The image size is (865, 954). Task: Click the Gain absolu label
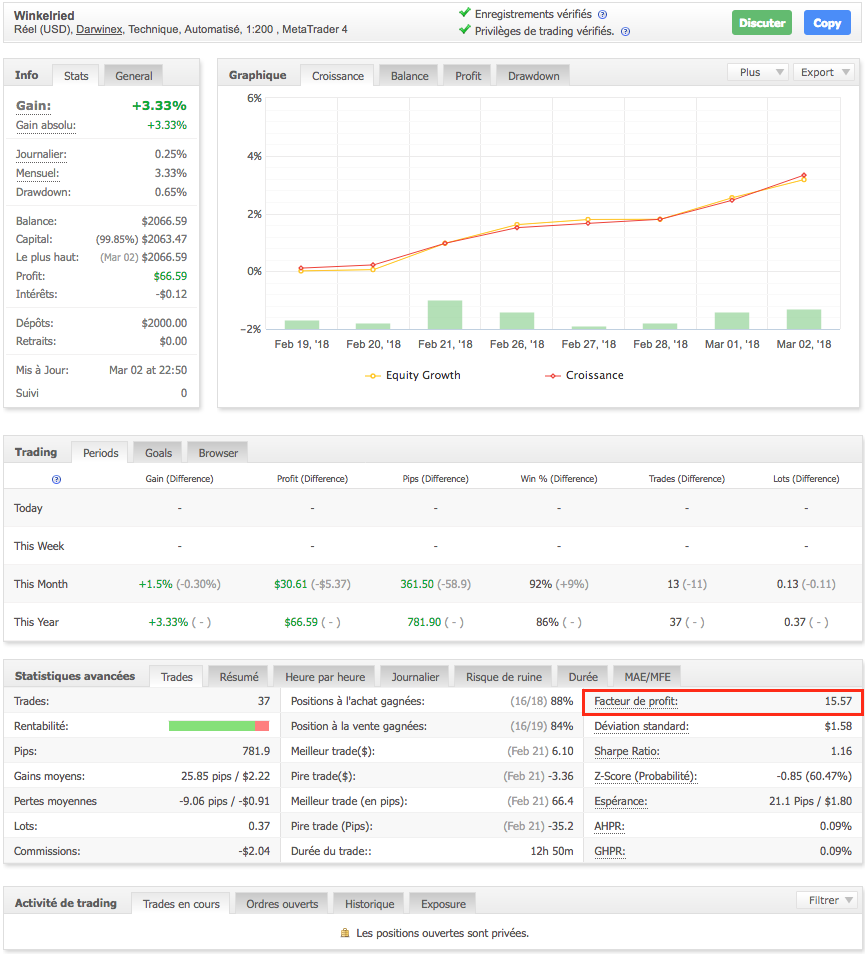coord(46,125)
